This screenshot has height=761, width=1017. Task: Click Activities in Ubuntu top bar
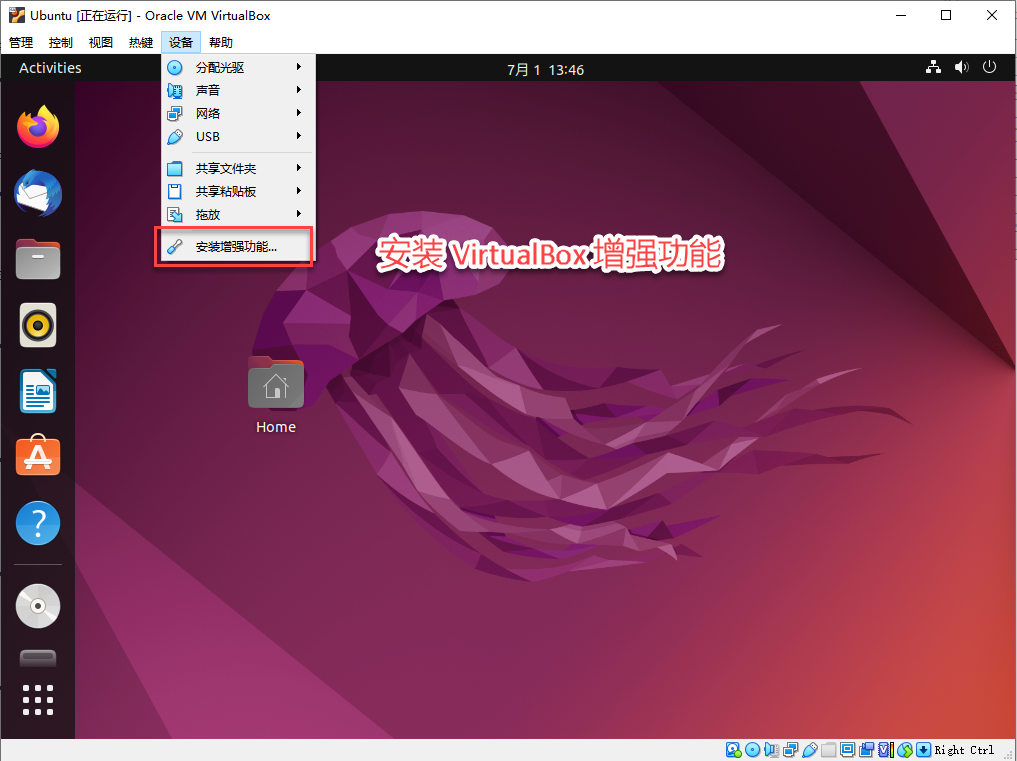[50, 67]
